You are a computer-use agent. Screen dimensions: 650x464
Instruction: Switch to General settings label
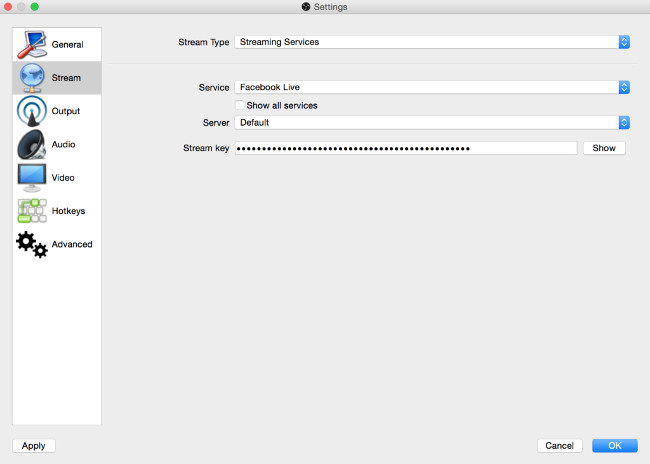(67, 44)
